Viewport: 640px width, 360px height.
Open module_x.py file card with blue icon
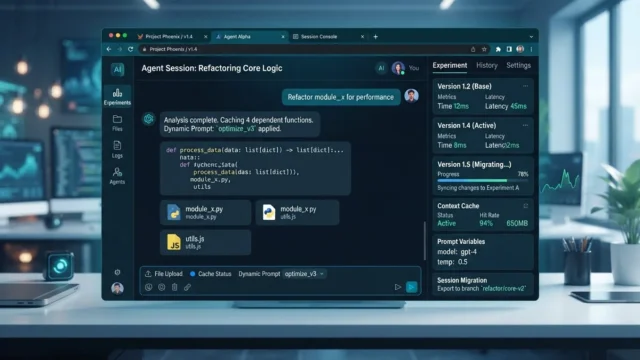click(205, 212)
